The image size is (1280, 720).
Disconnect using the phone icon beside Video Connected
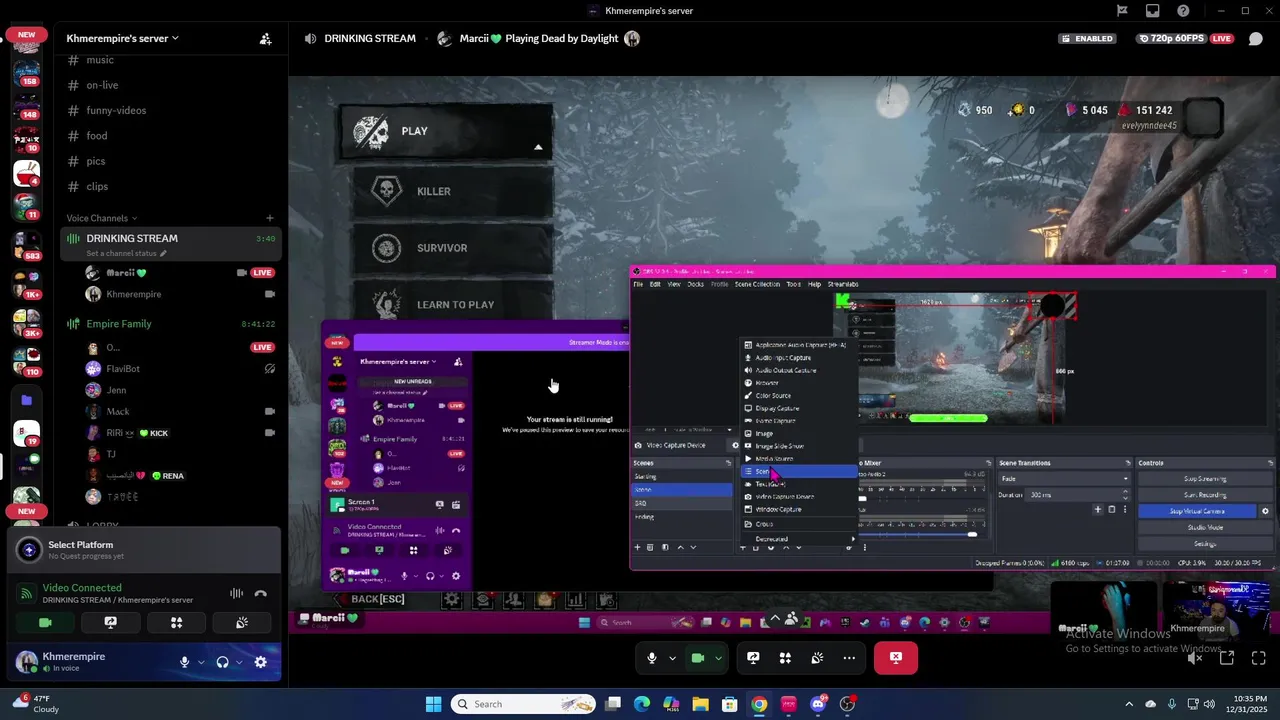click(x=261, y=594)
